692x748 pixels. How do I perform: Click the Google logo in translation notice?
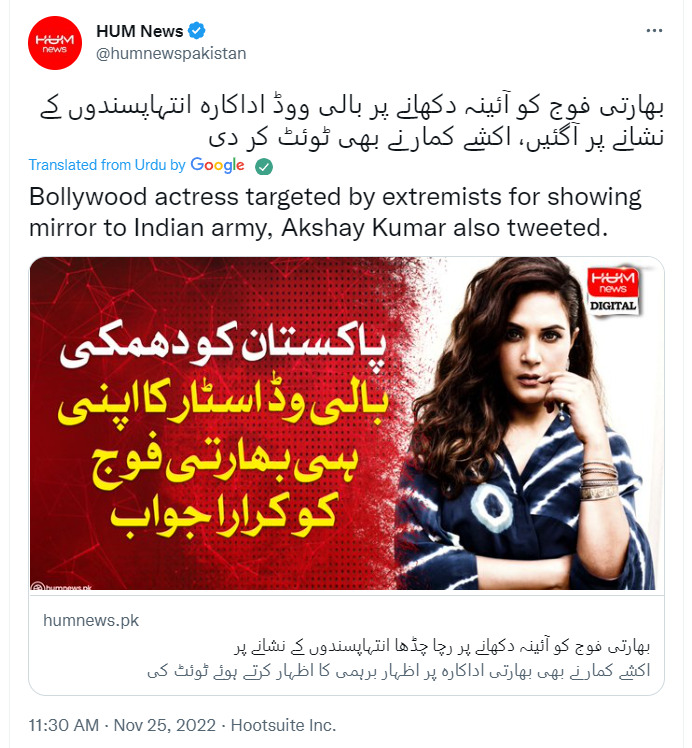point(217,165)
